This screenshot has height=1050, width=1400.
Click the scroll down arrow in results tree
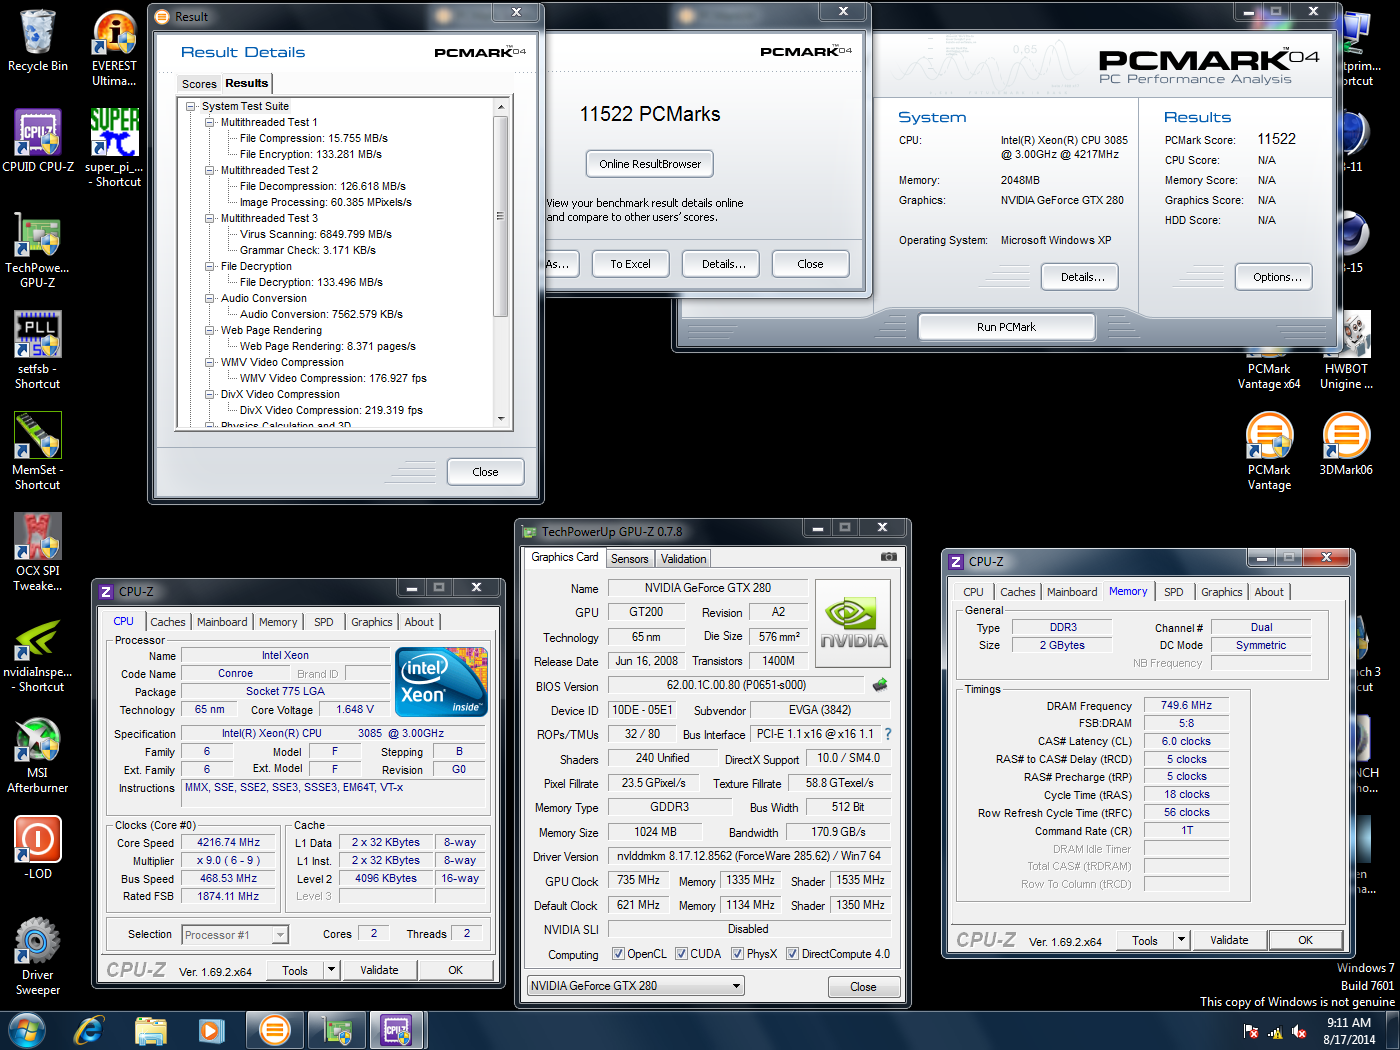[x=501, y=419]
